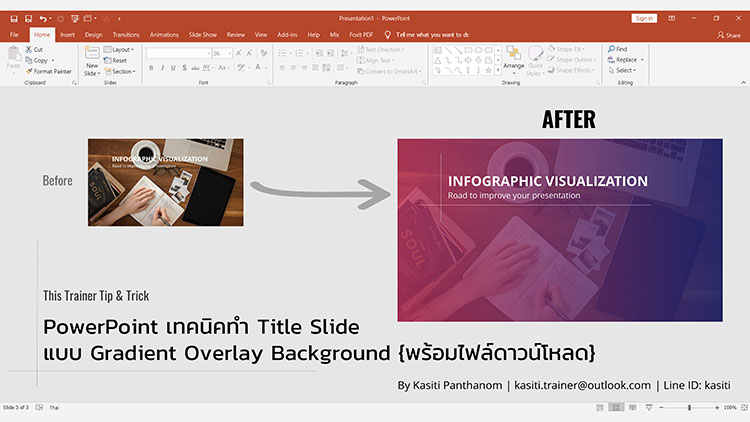Select the triangle shape in gallery

438,60
